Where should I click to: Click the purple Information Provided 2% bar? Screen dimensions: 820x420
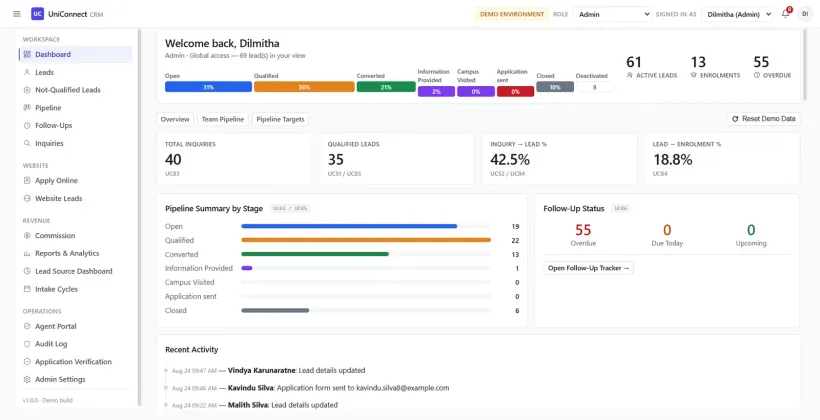click(436, 92)
